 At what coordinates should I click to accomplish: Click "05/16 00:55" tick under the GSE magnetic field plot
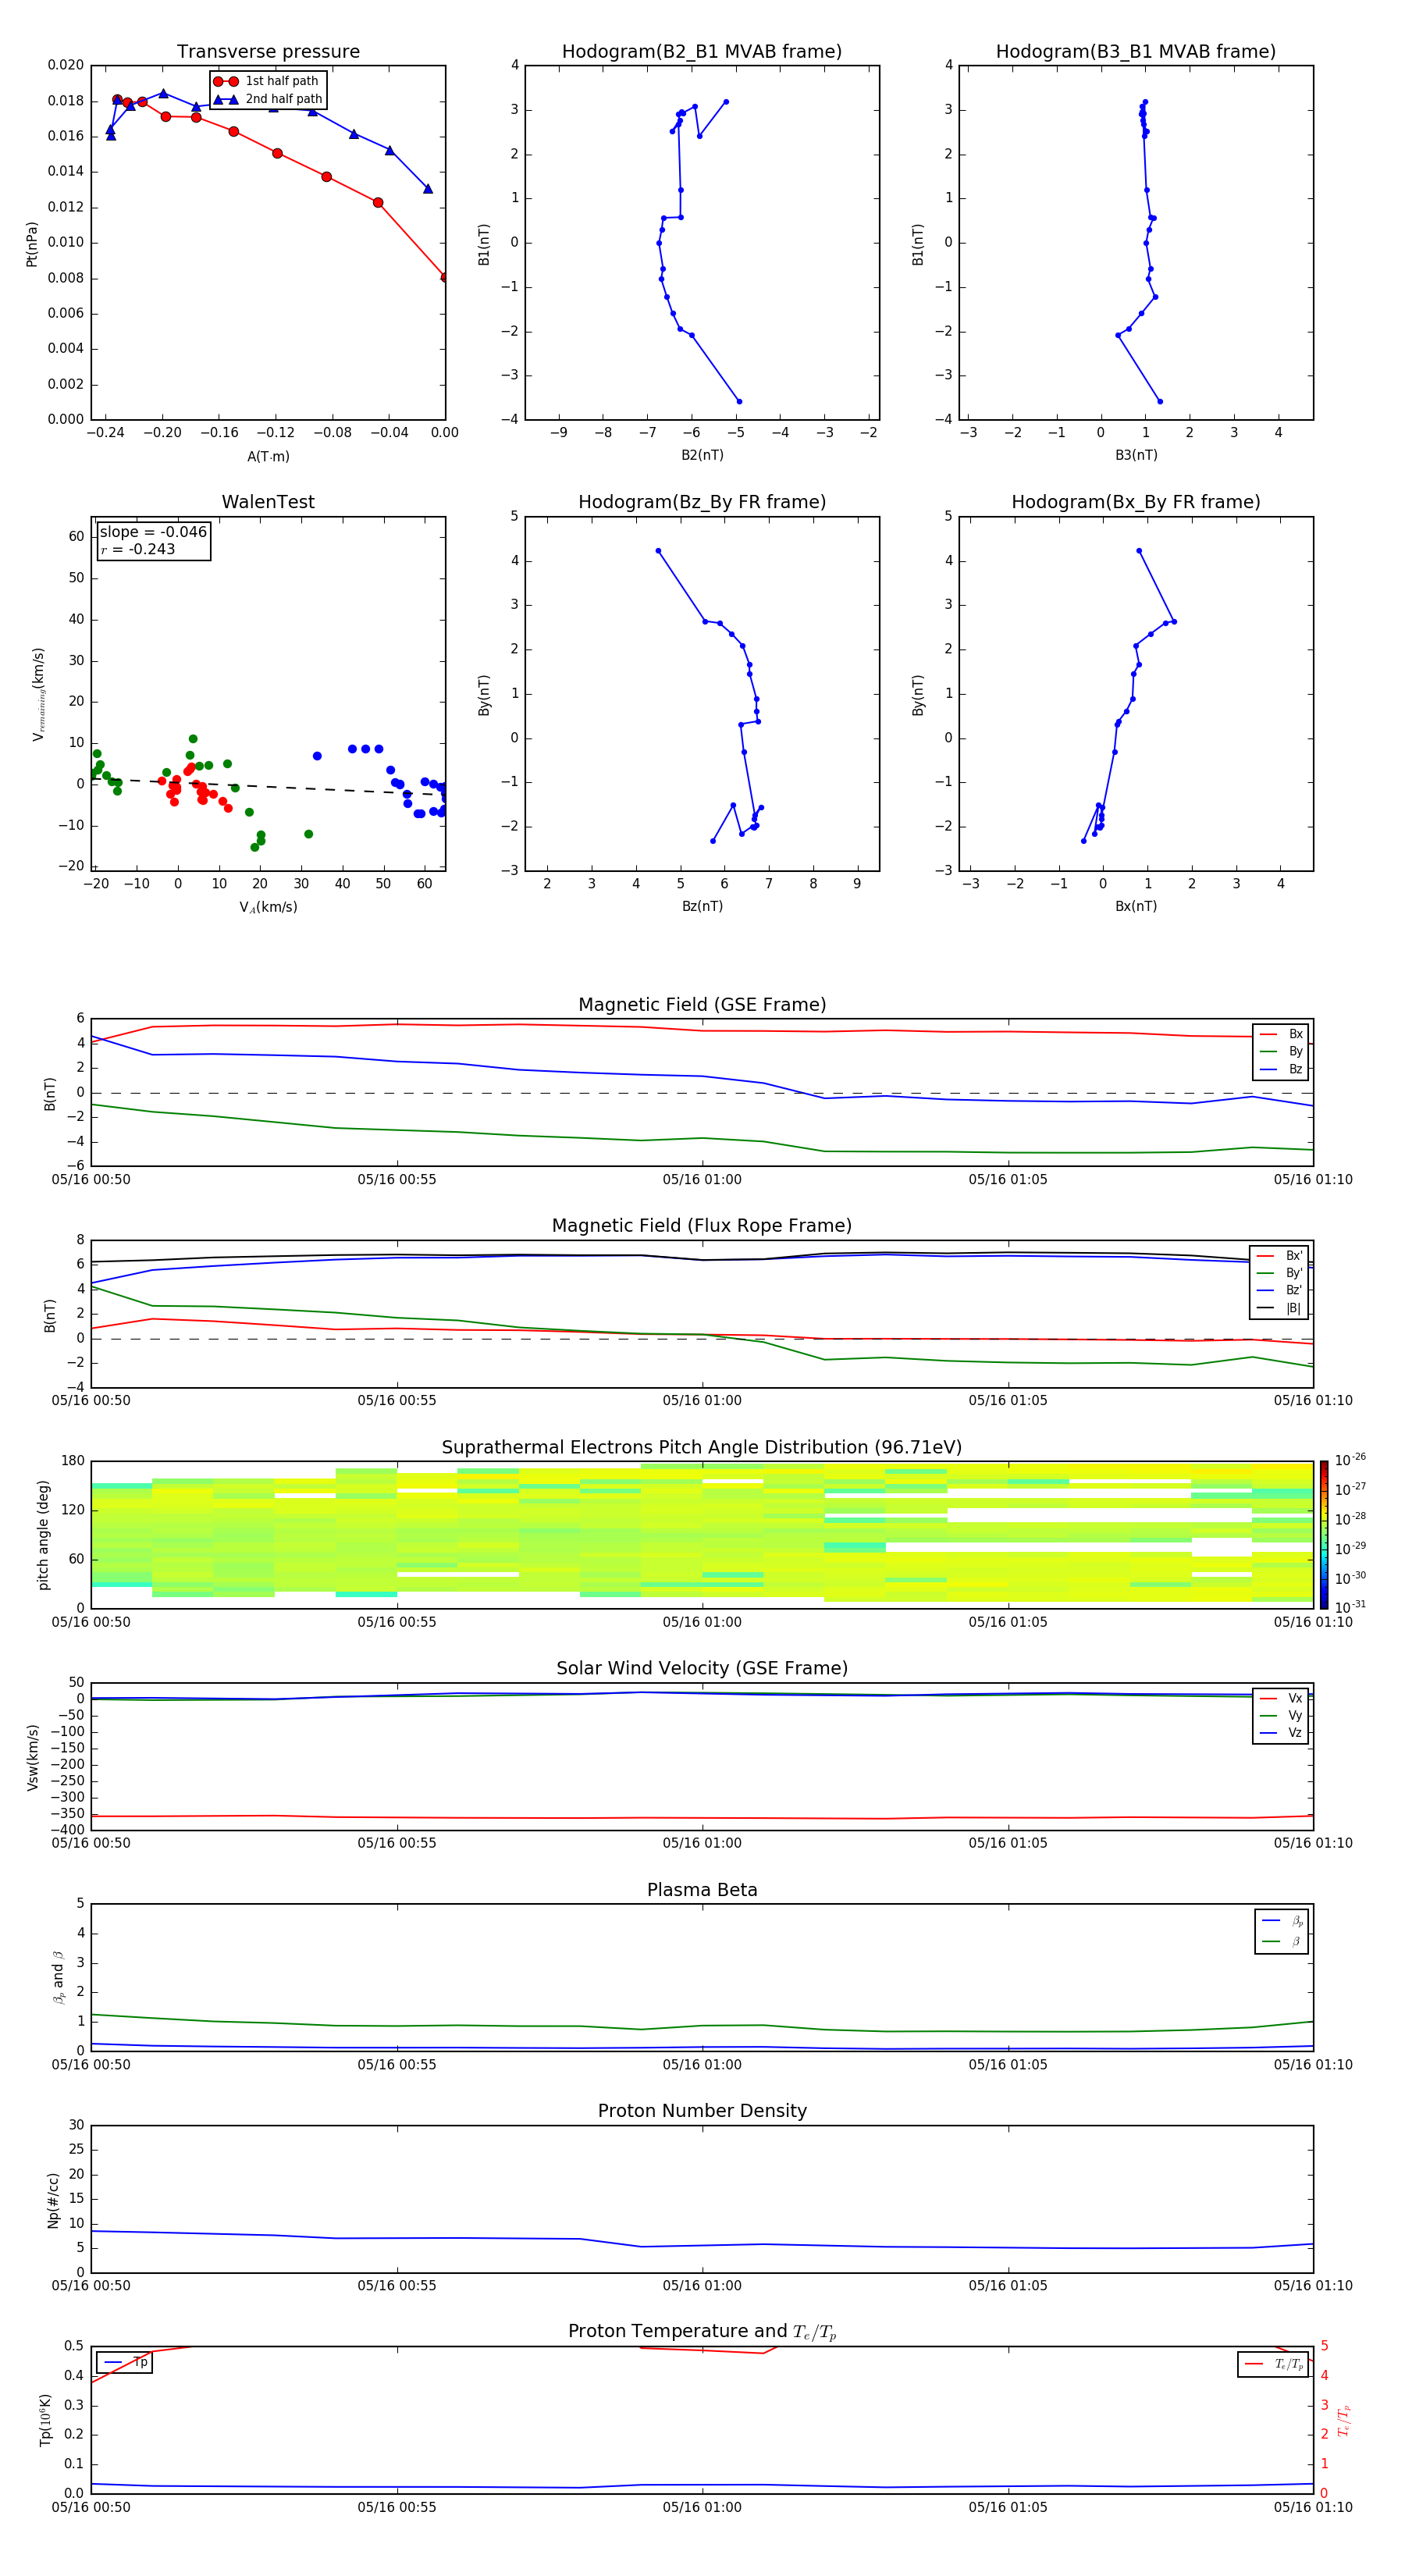[397, 1180]
